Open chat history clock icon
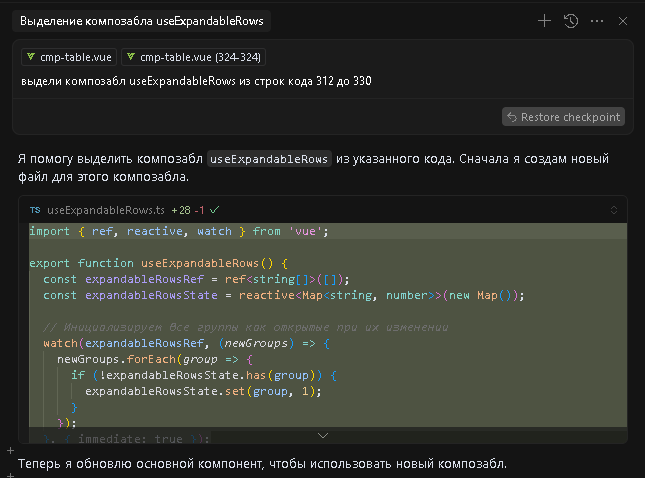This screenshot has width=645, height=478. pos(571,21)
